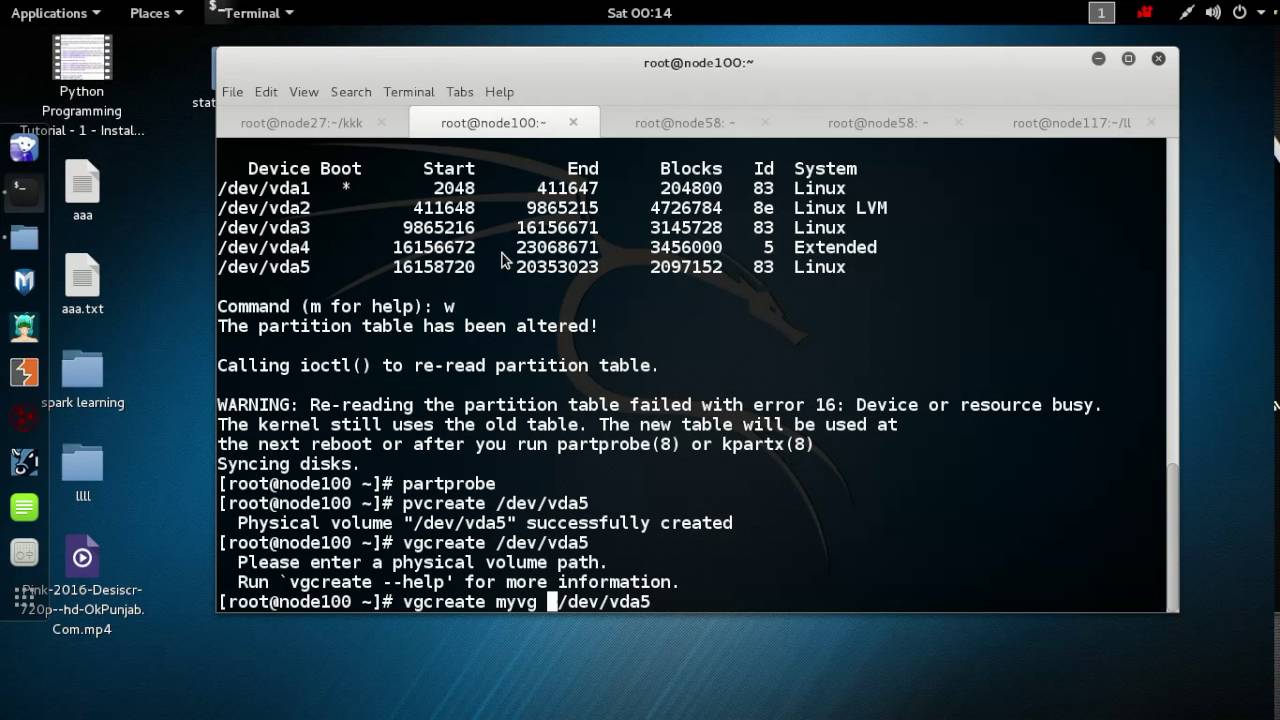Click the 'vgcreate --help' hint line

pos(458,582)
